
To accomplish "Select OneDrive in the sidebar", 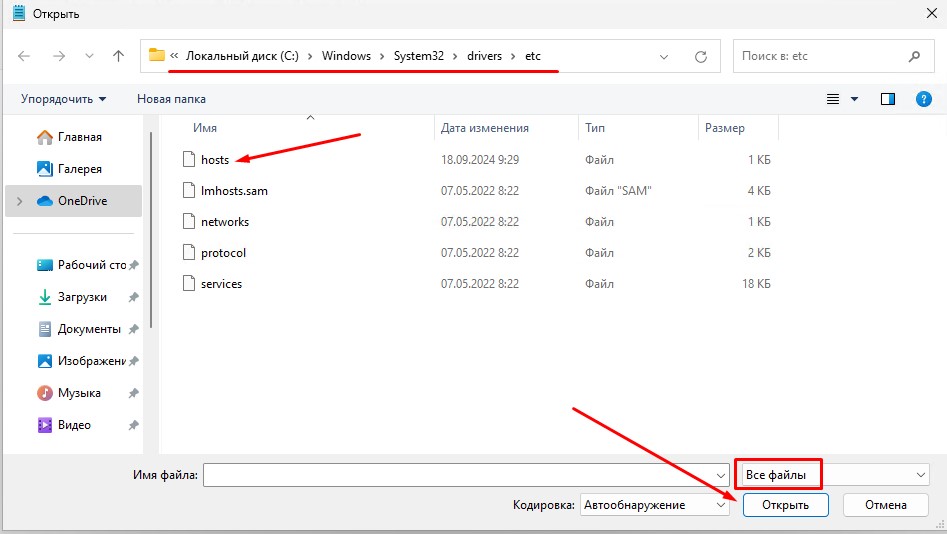I will (x=74, y=201).
